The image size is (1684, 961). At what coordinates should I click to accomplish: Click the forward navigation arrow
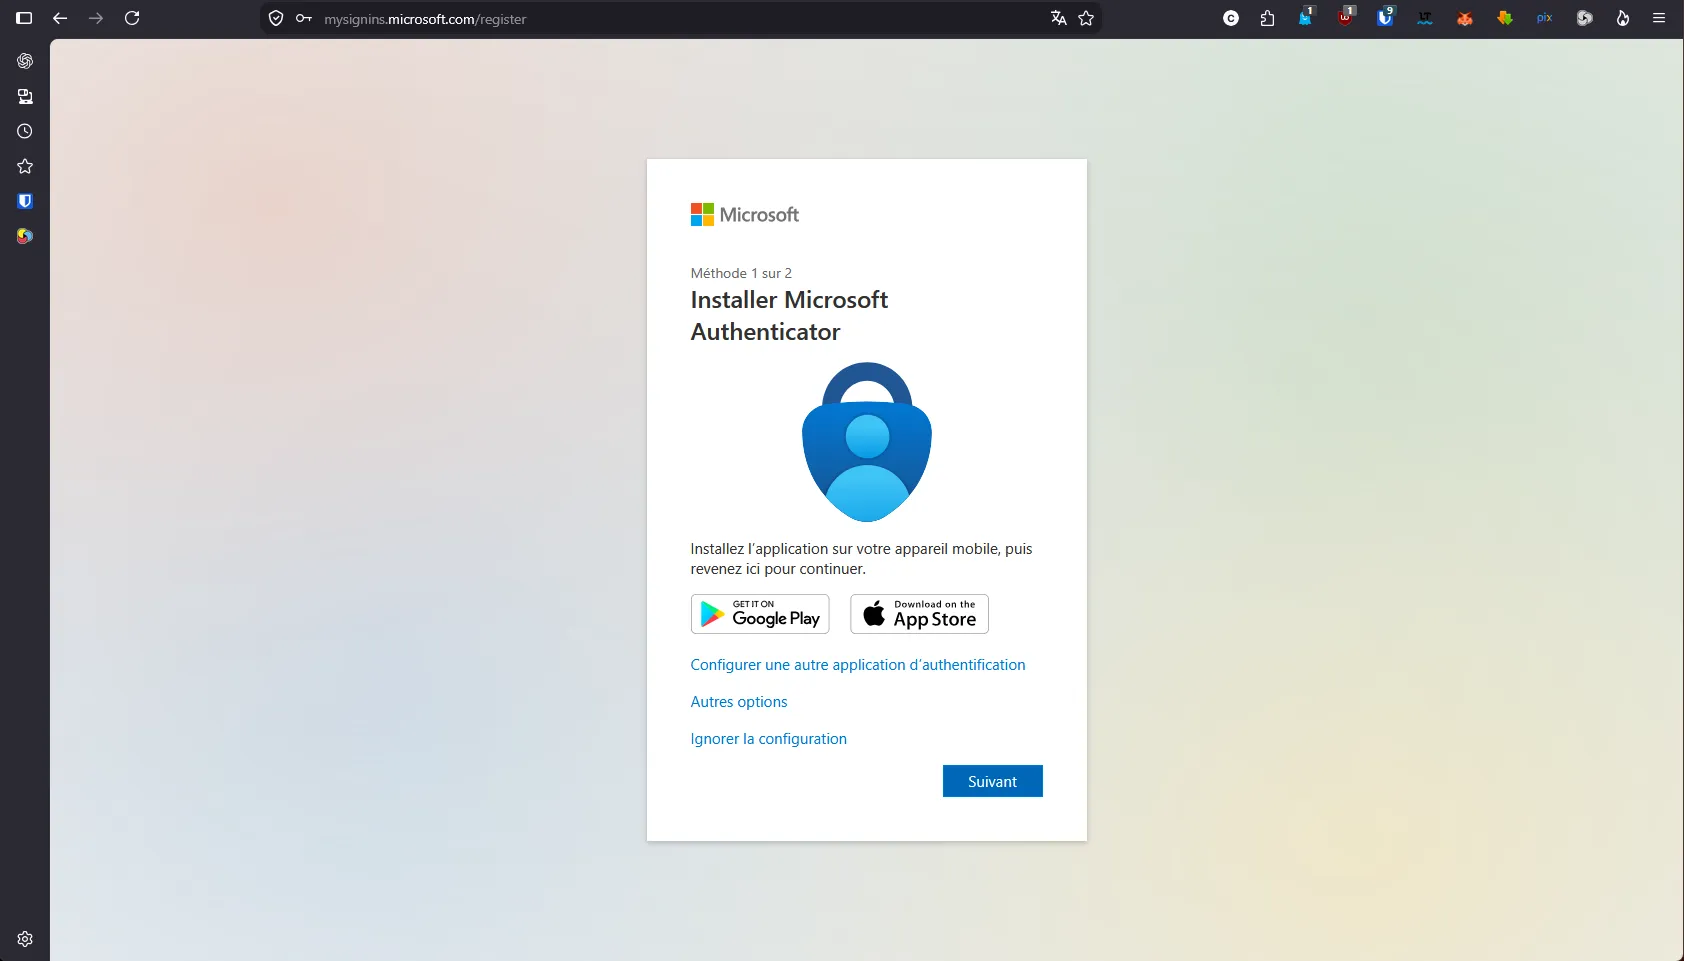[x=96, y=18]
